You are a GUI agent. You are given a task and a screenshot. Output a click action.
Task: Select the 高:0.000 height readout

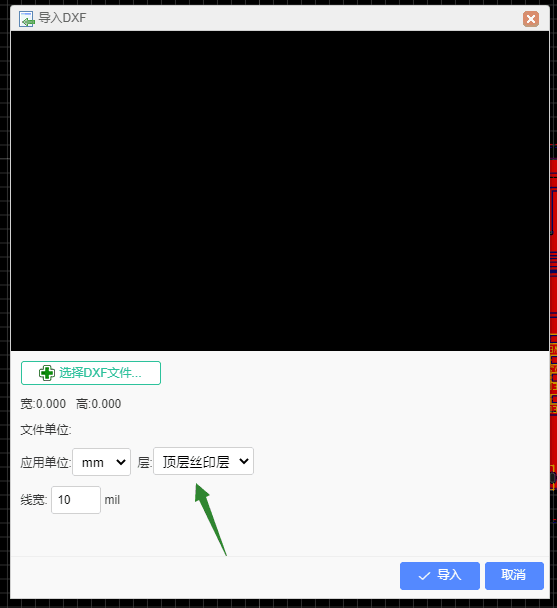point(99,404)
